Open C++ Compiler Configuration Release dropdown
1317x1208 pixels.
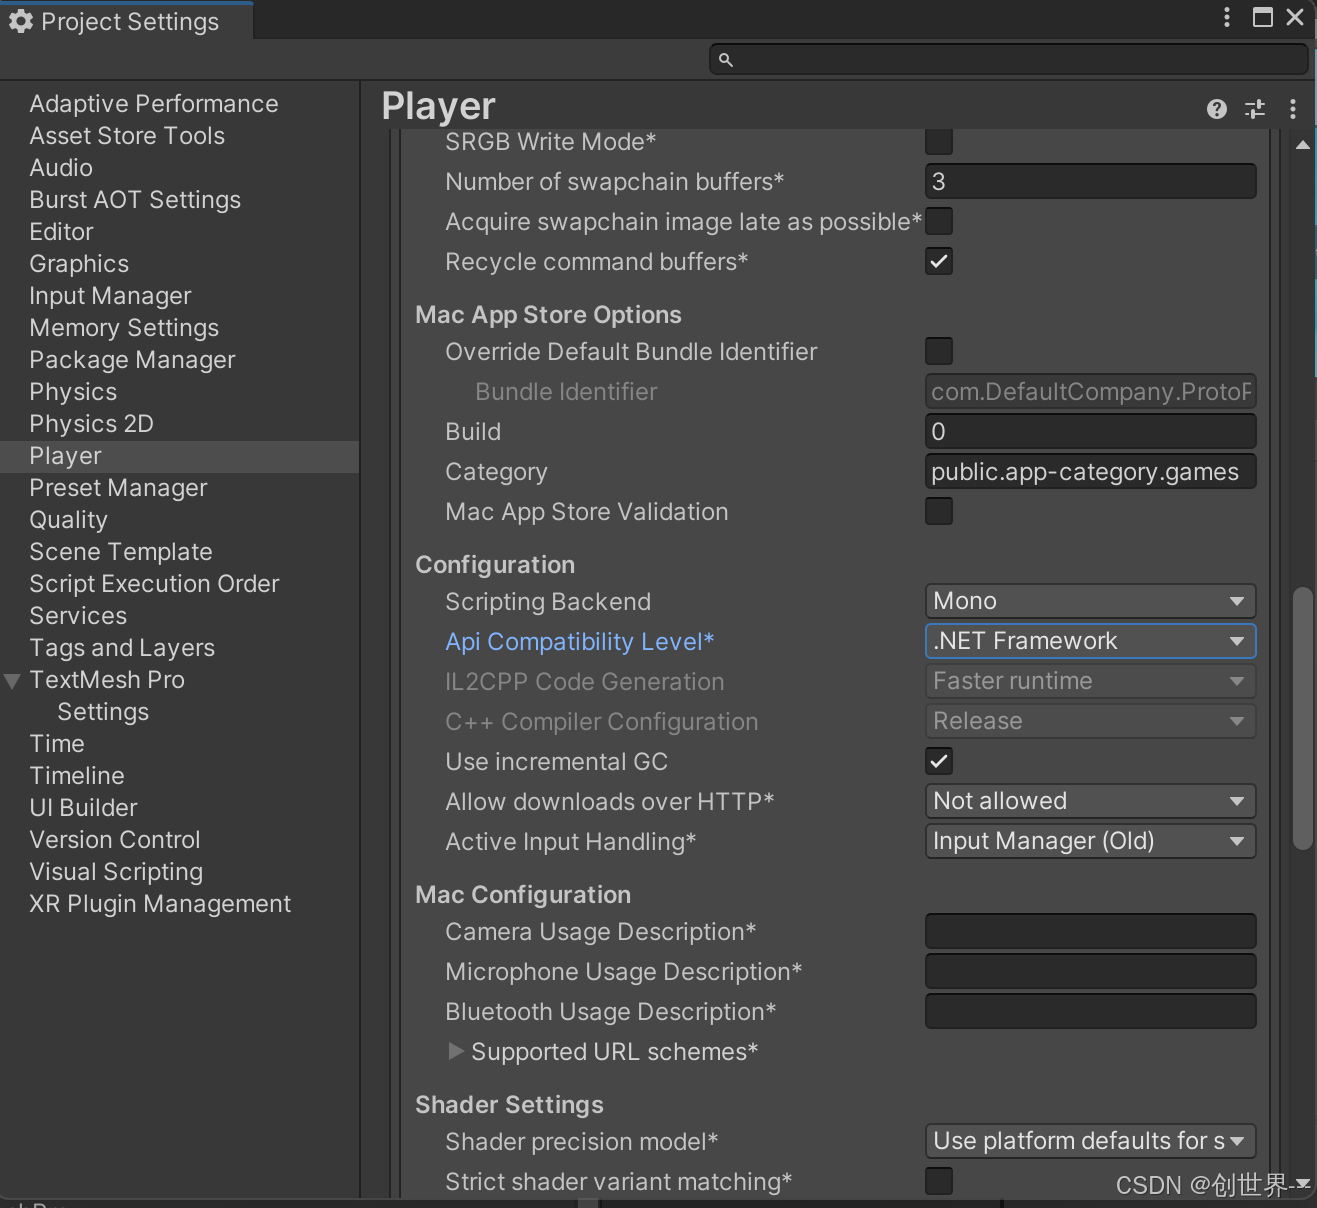tap(1090, 721)
